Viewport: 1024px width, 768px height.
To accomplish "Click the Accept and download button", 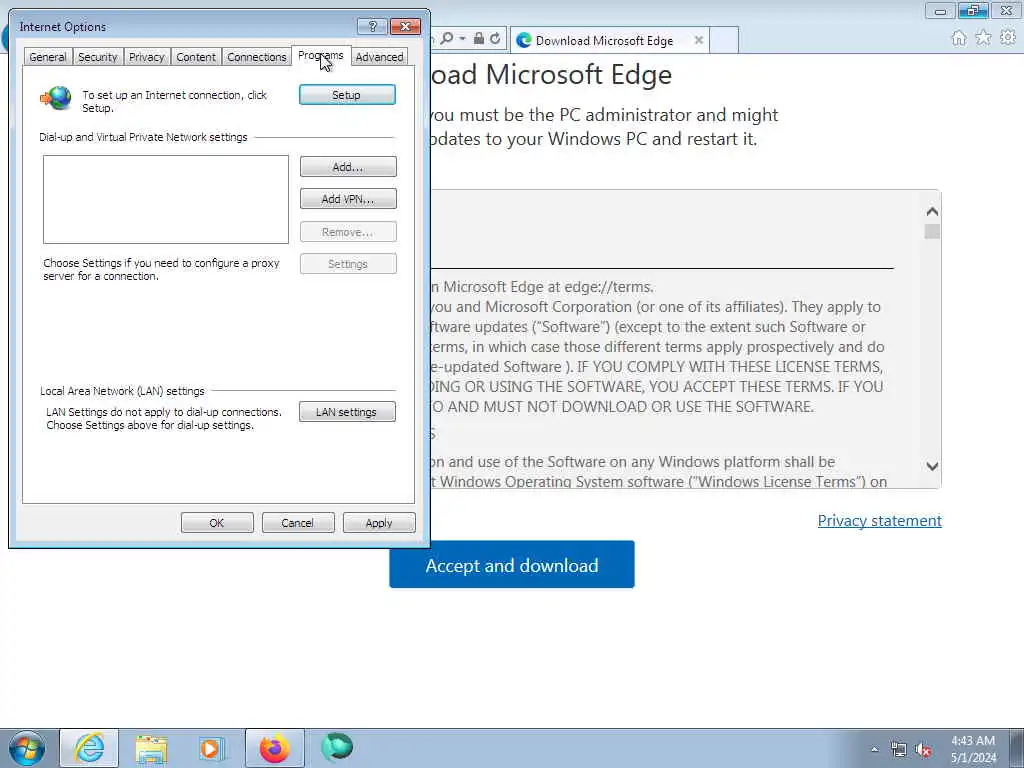I will coord(512,564).
